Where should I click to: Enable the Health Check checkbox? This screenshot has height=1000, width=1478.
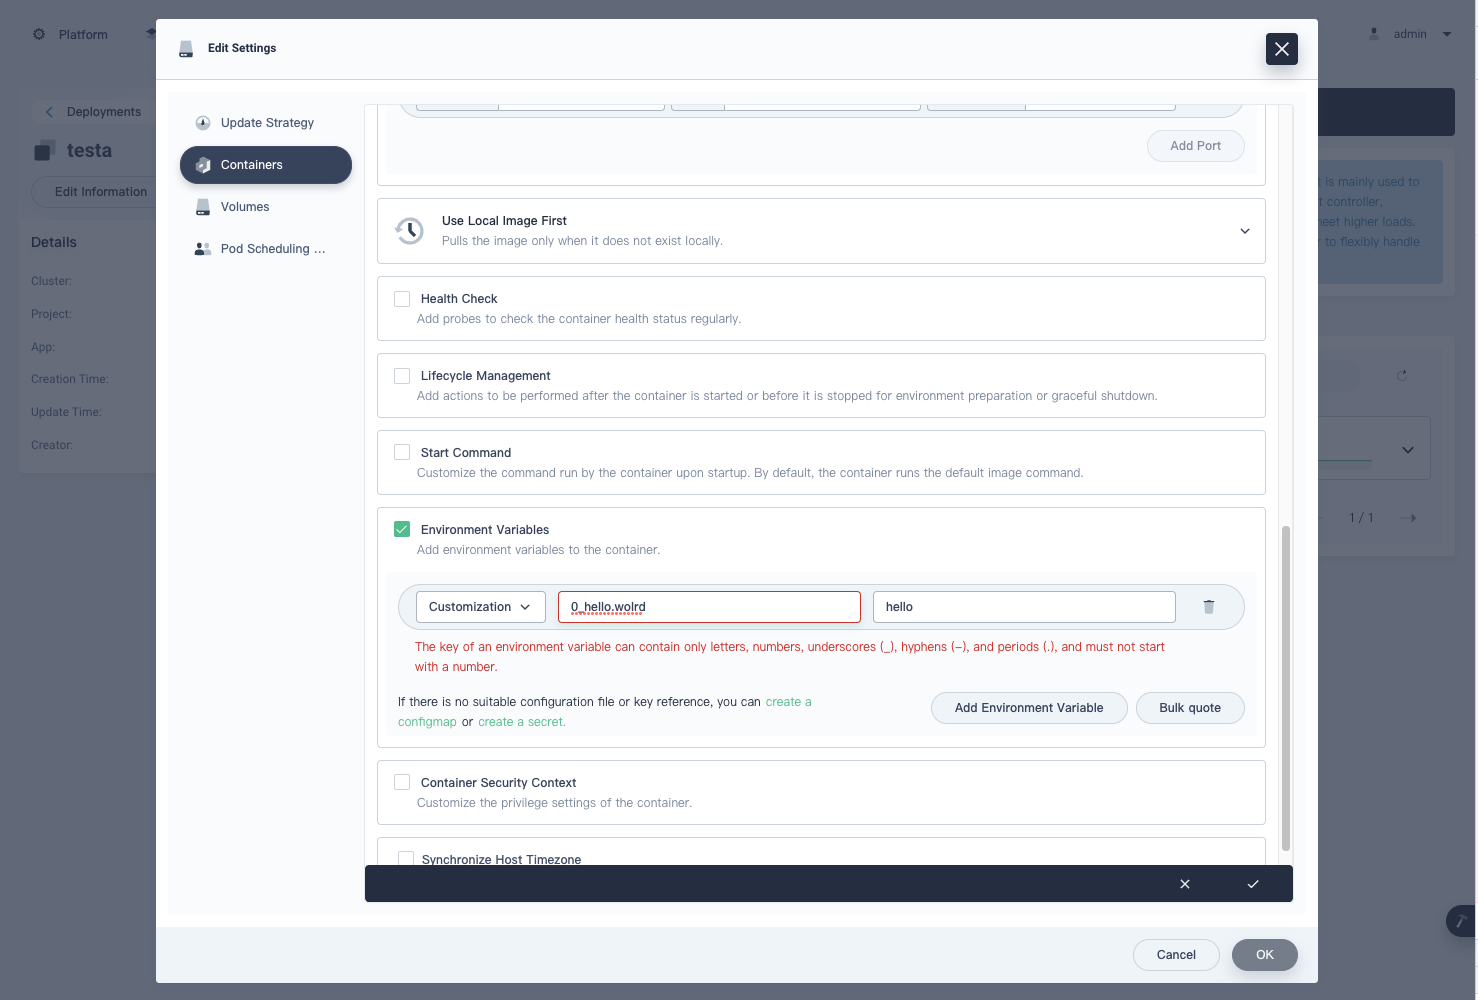[x=402, y=298]
